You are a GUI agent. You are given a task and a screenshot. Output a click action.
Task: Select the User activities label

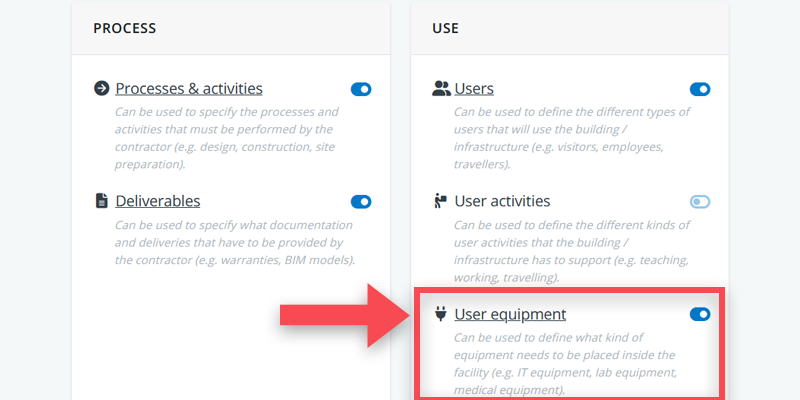coord(502,201)
